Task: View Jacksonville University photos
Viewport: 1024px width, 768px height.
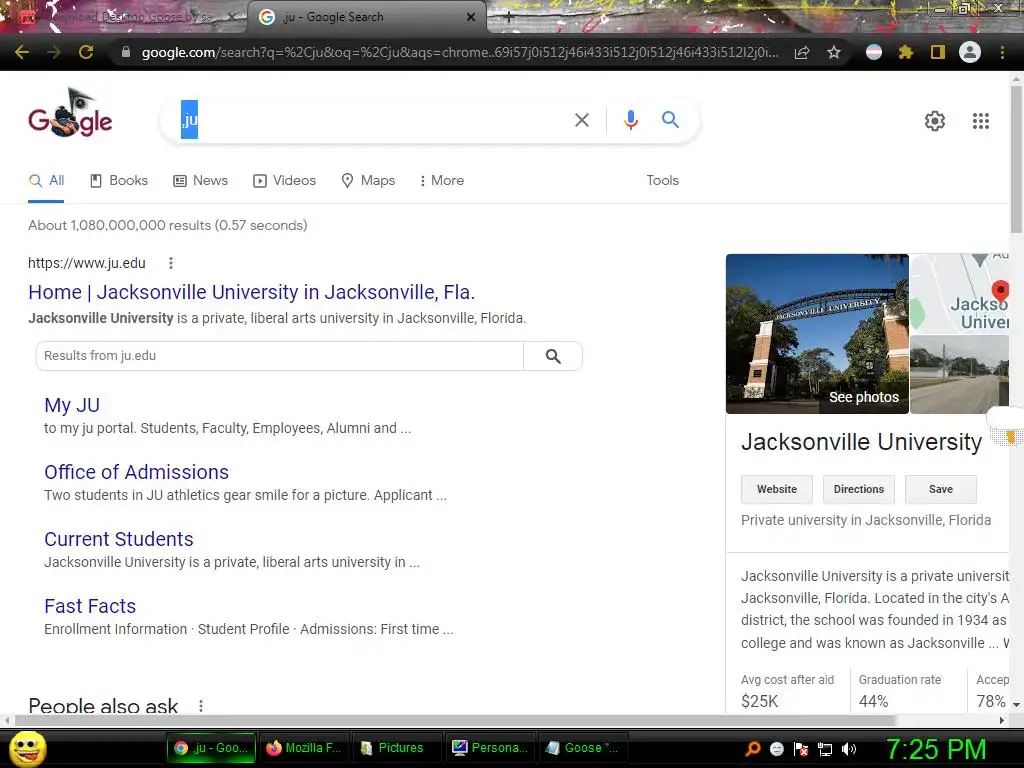Action: [817, 334]
